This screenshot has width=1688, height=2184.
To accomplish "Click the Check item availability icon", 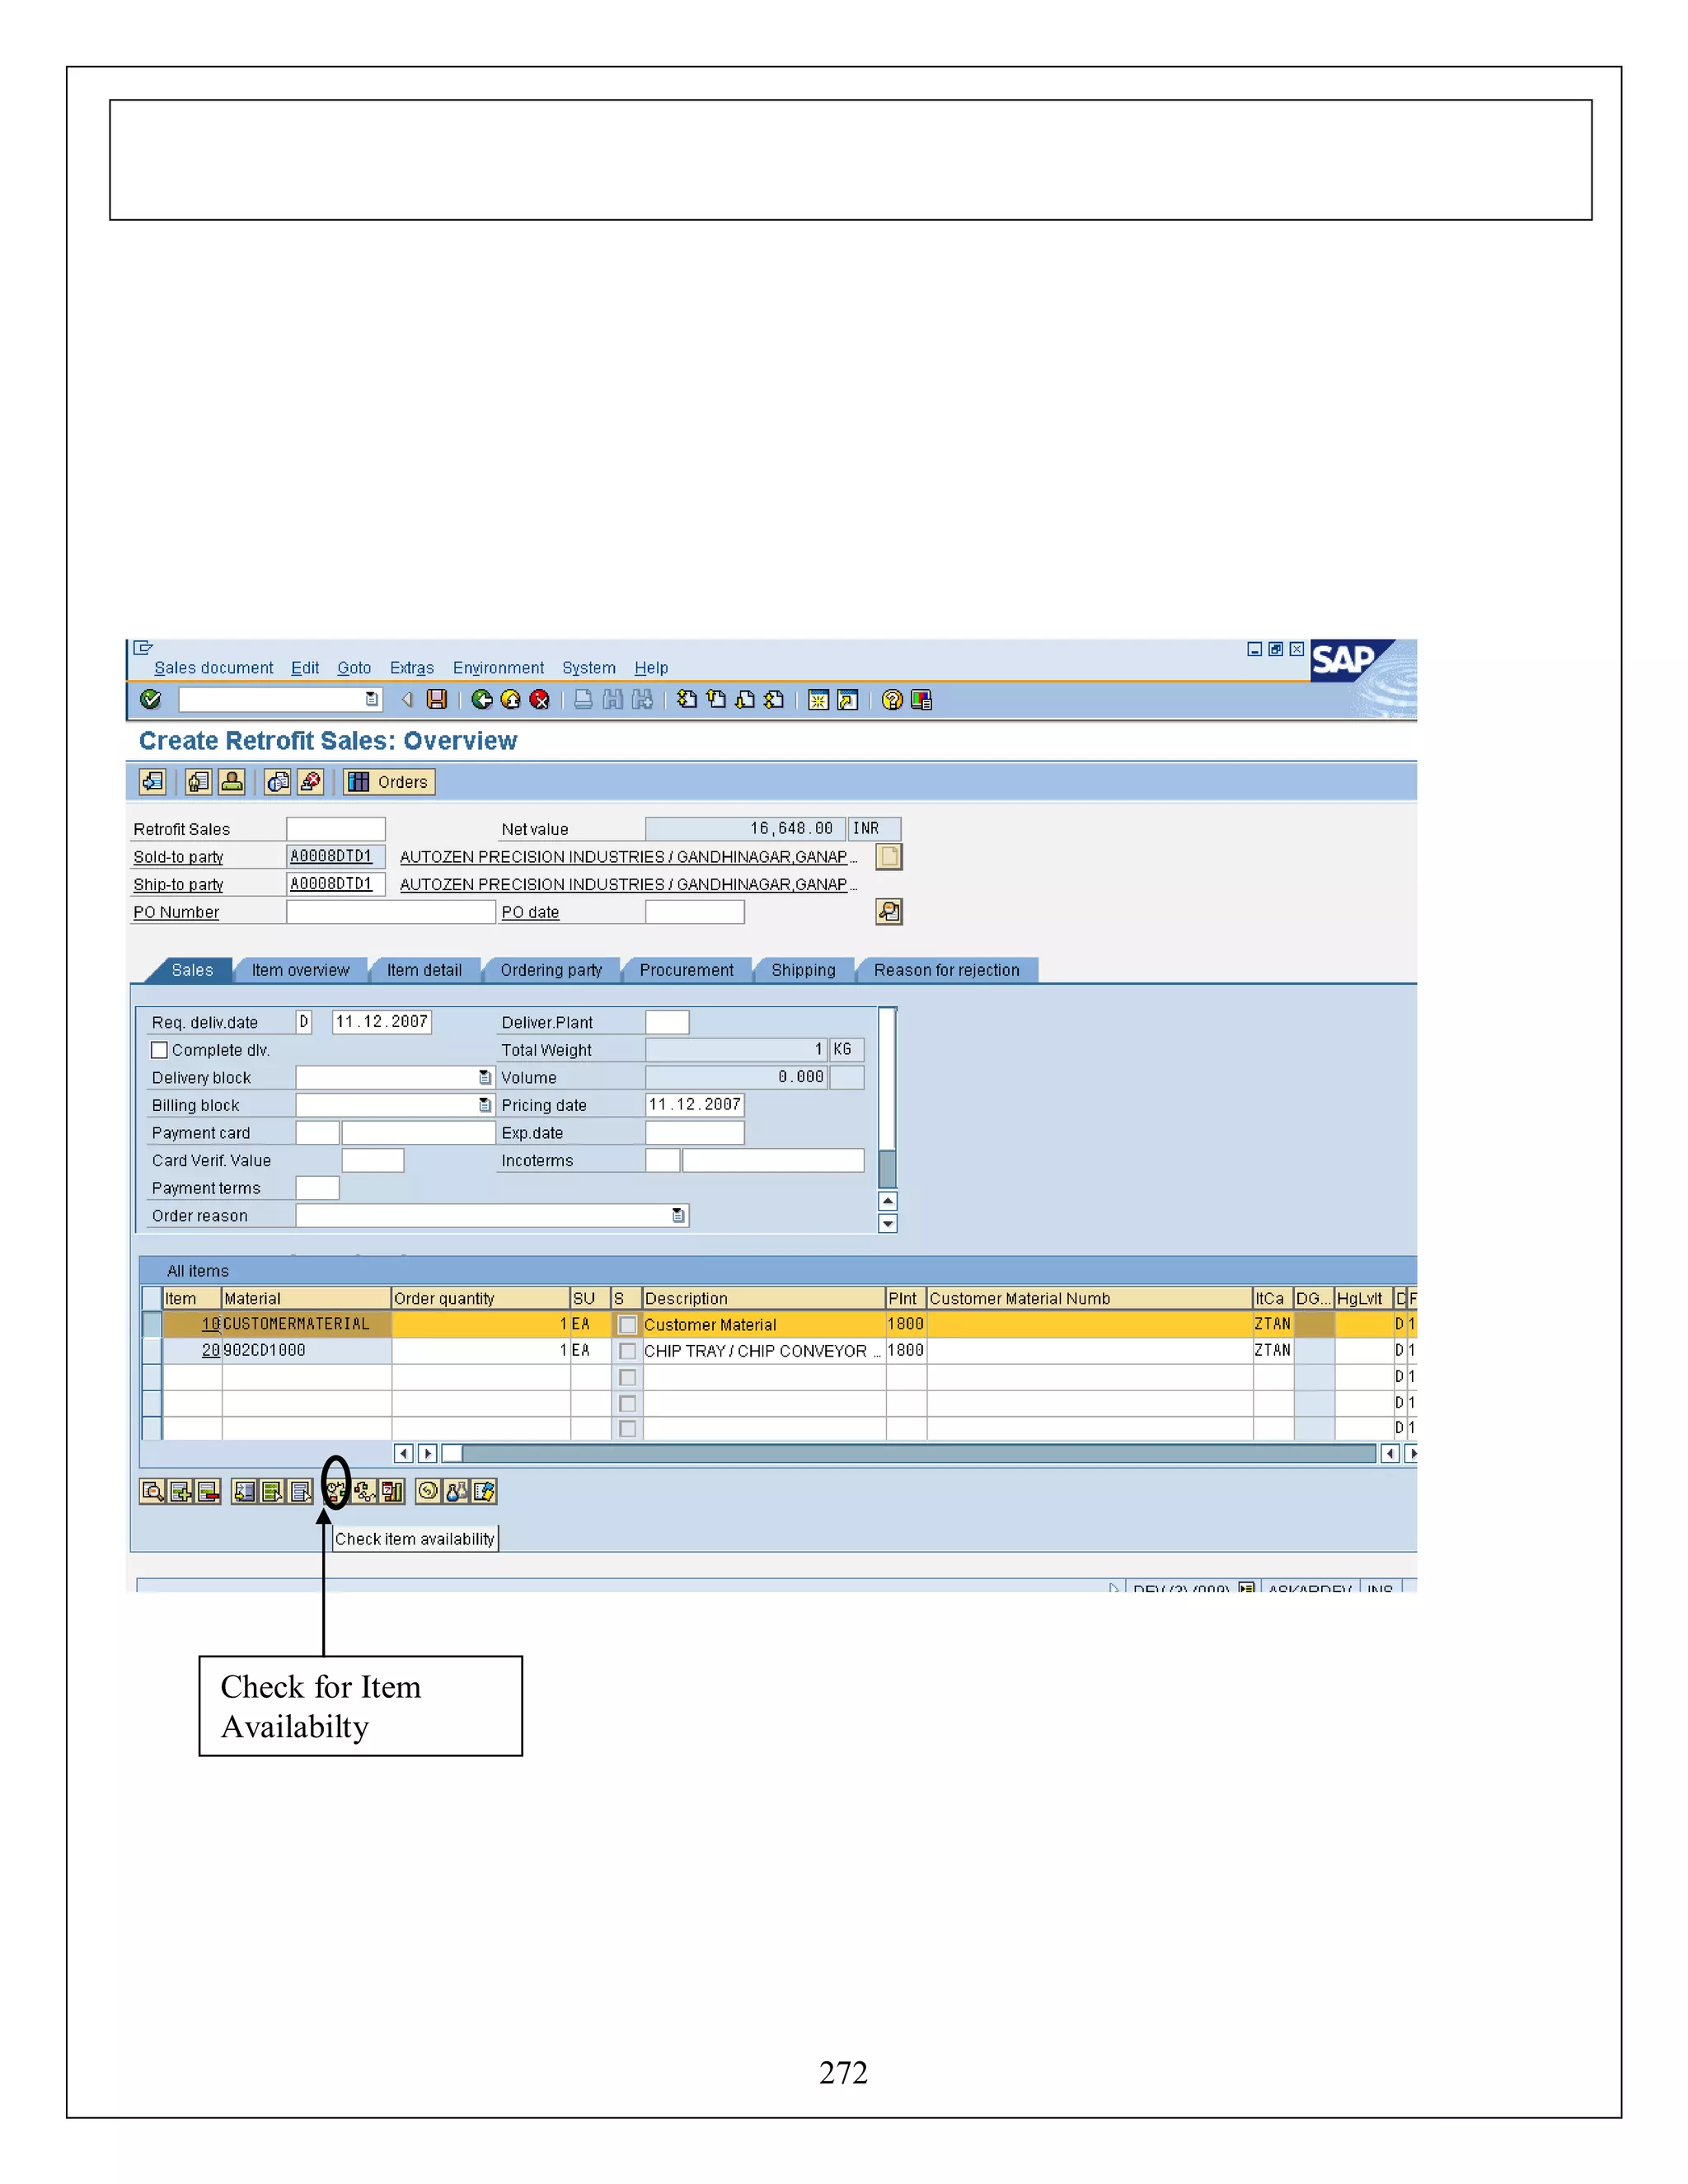I will [x=335, y=1492].
